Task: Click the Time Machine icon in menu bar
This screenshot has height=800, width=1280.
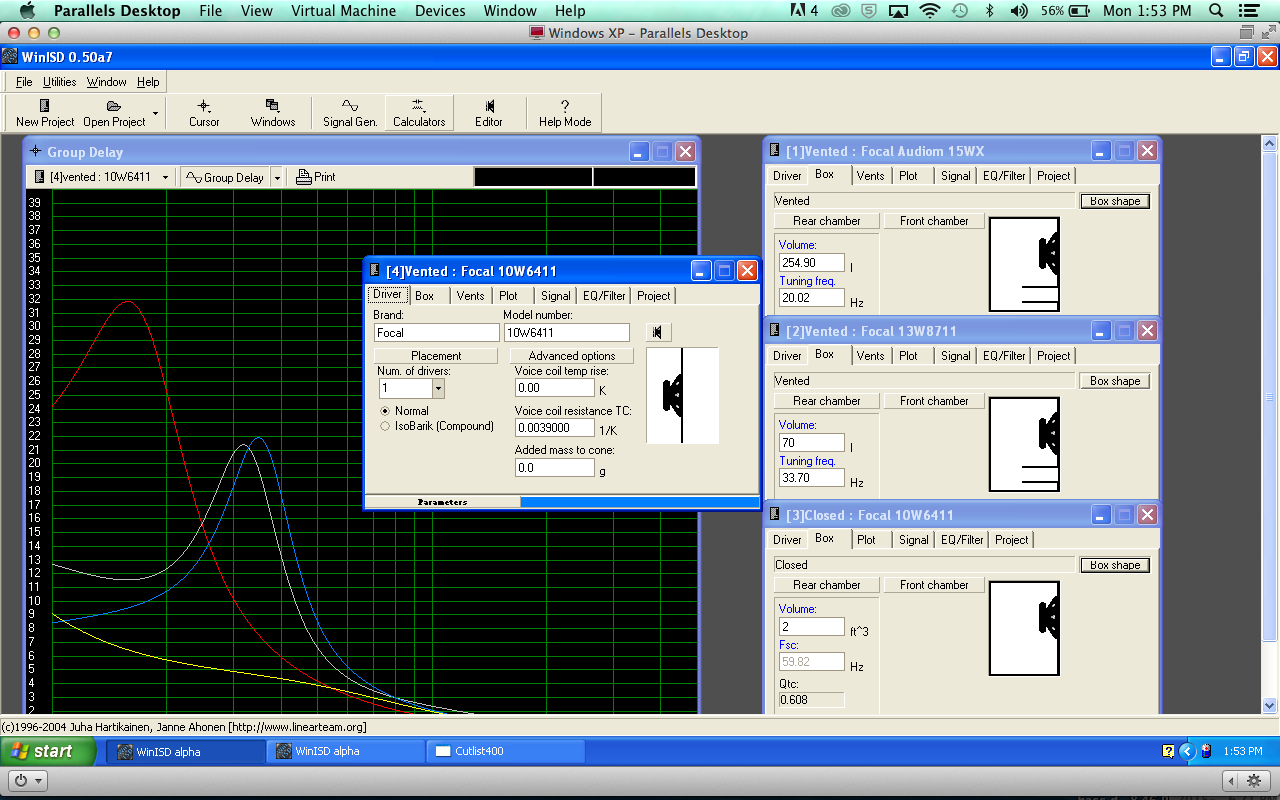Action: [960, 11]
